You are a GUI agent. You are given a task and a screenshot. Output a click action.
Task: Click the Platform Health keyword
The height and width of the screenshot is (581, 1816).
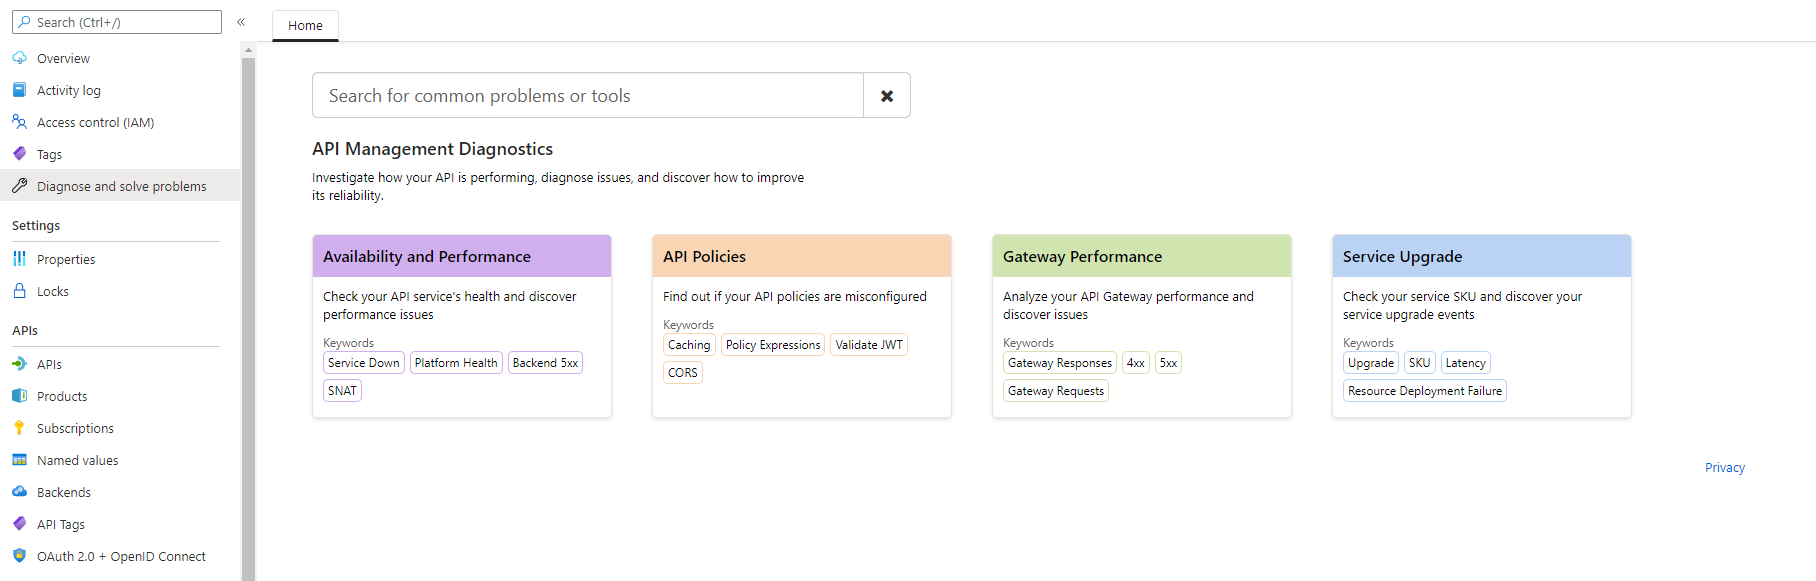[456, 363]
